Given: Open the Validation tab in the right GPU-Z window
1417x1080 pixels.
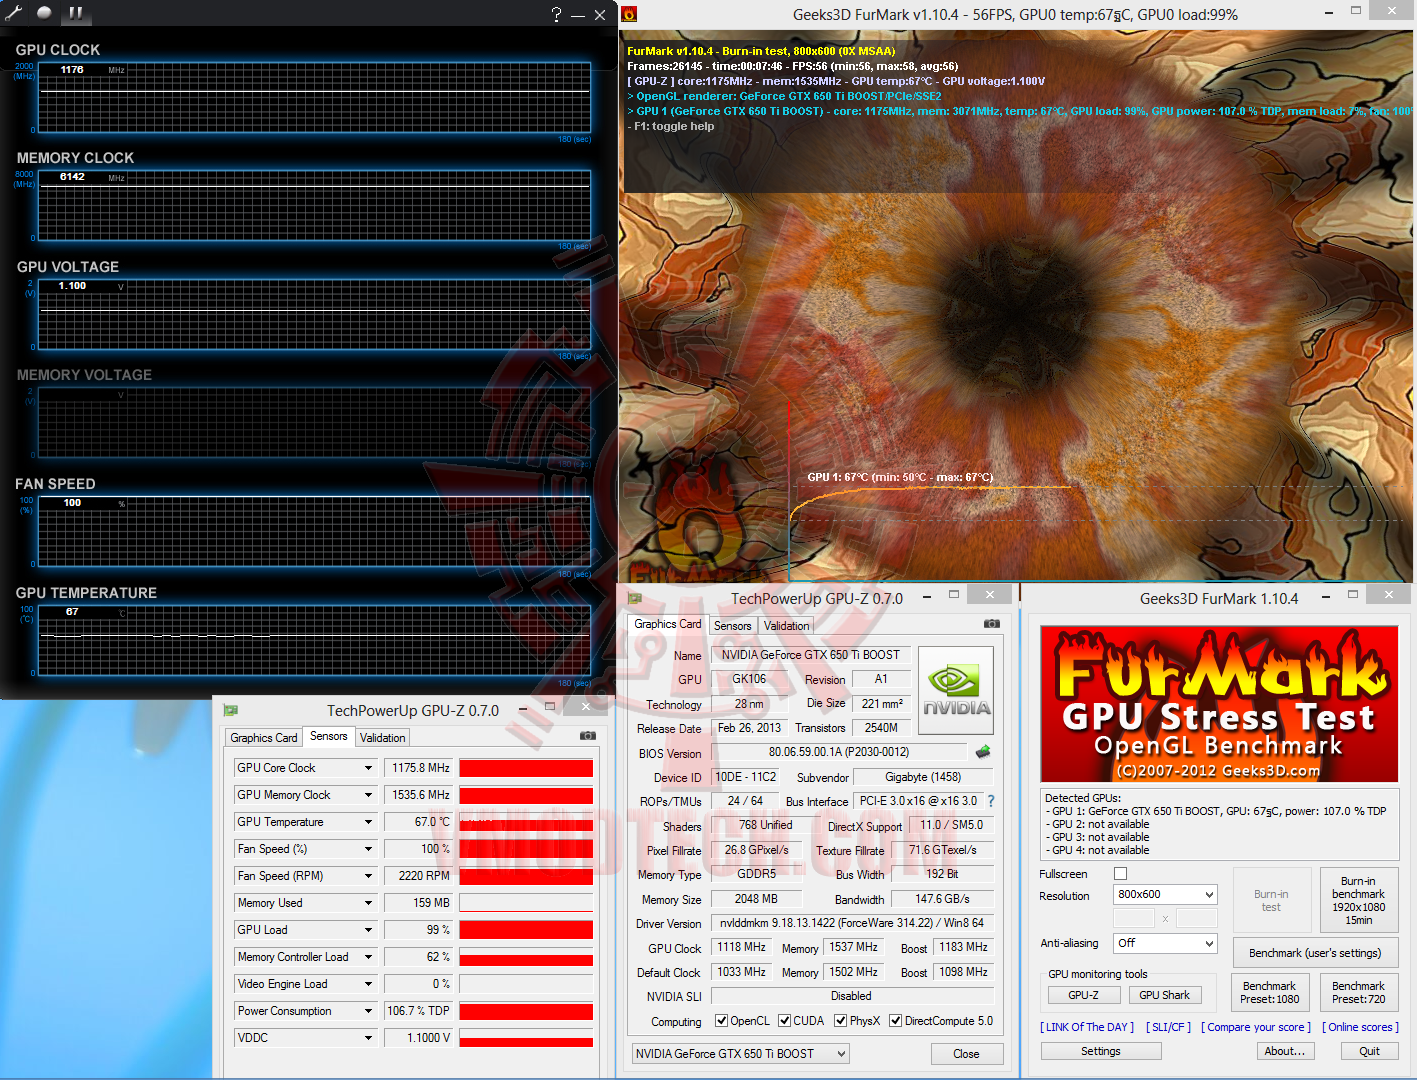Looking at the screenshot, I should (787, 626).
